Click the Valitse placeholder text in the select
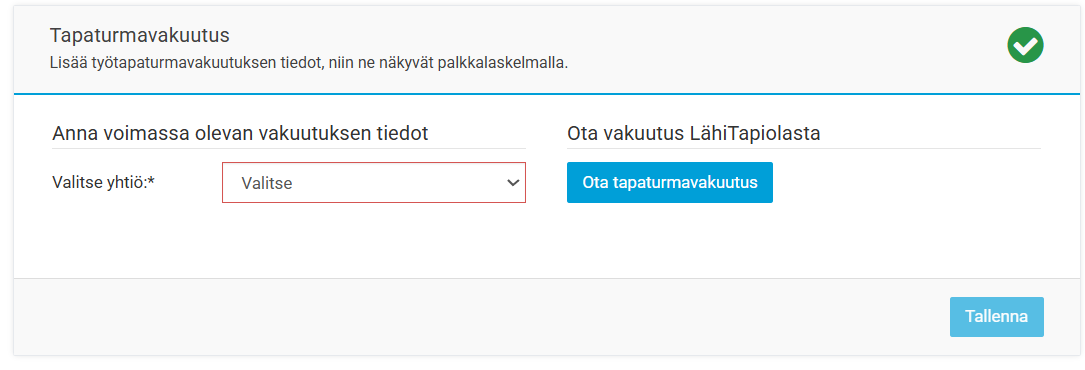The width and height of the screenshot is (1085, 370). pyautogui.click(x=266, y=183)
